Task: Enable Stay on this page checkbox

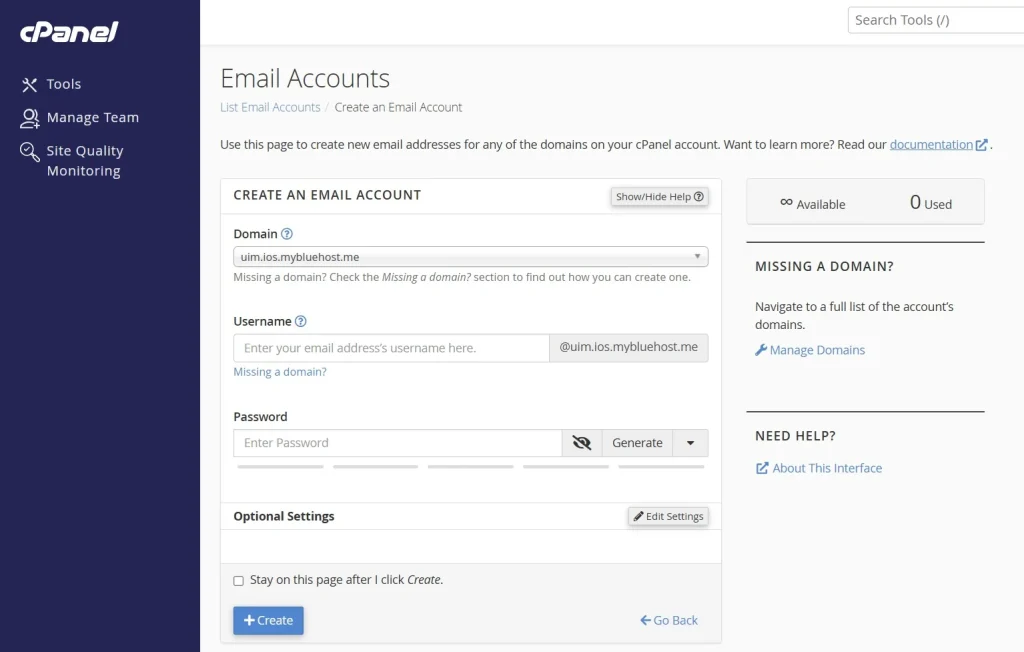Action: [238, 580]
